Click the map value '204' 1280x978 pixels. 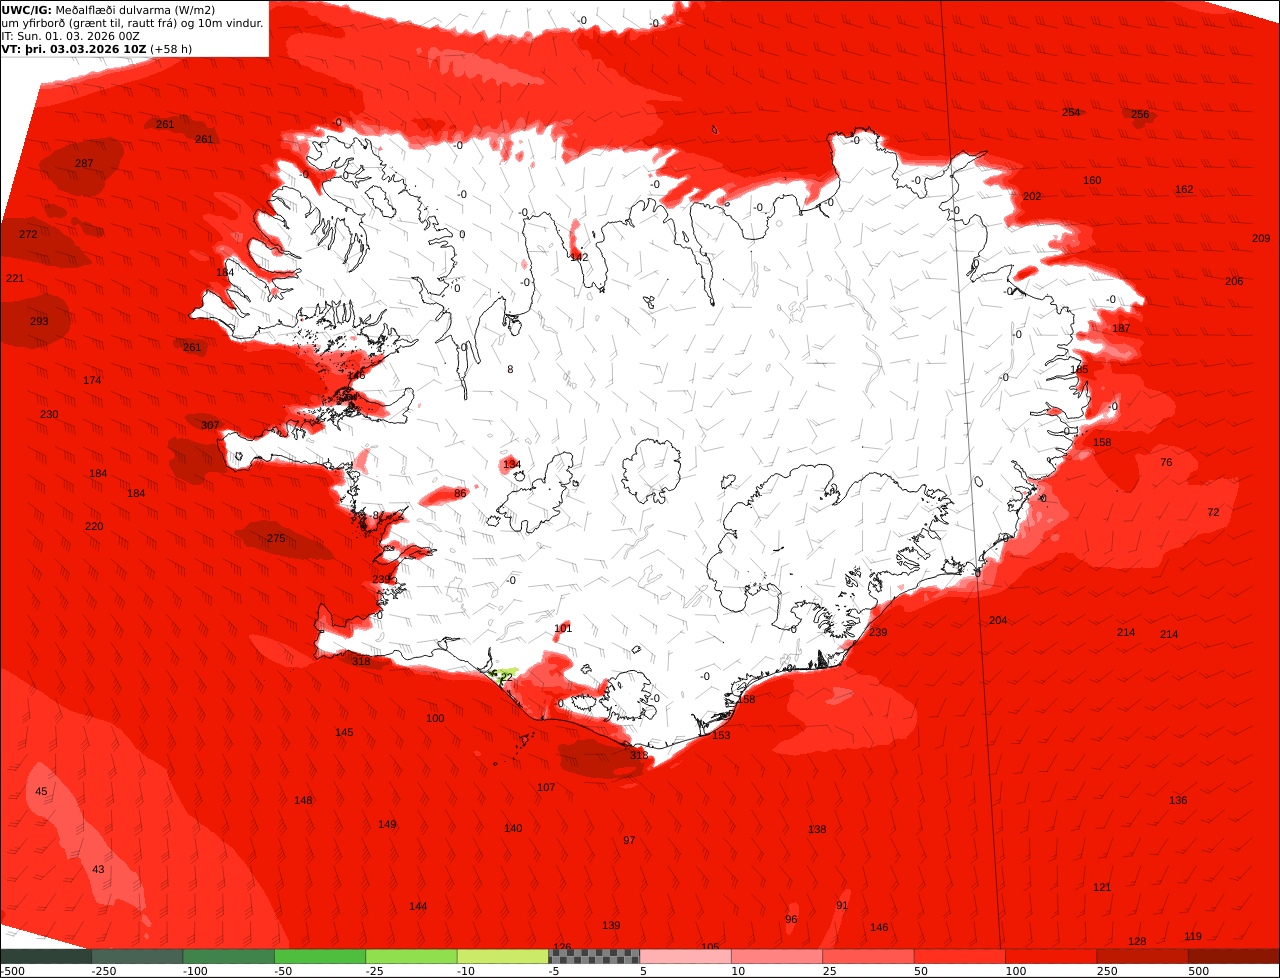click(998, 620)
